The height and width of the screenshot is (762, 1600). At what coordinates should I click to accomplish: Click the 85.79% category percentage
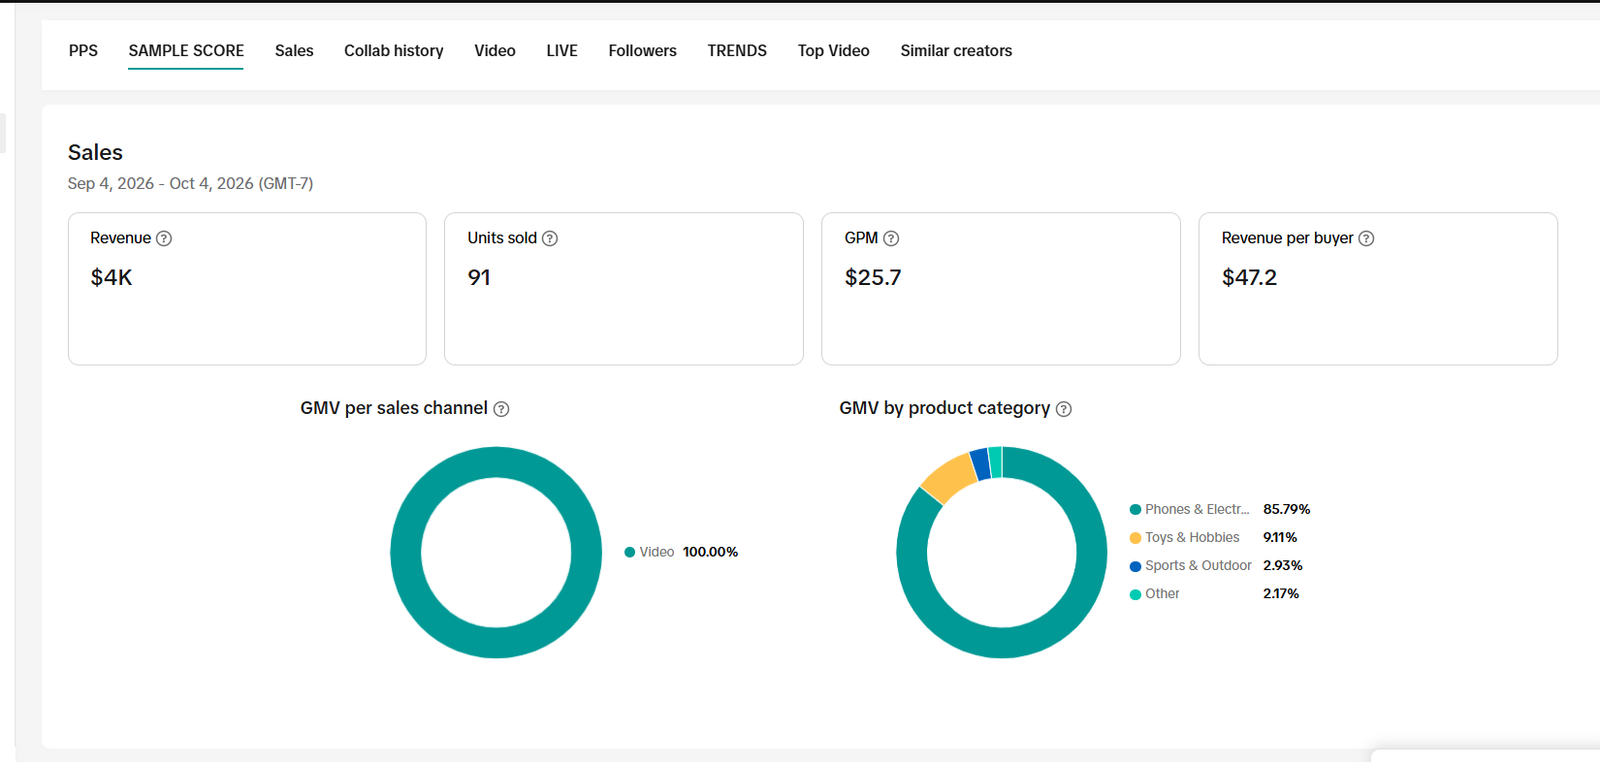coord(1286,510)
